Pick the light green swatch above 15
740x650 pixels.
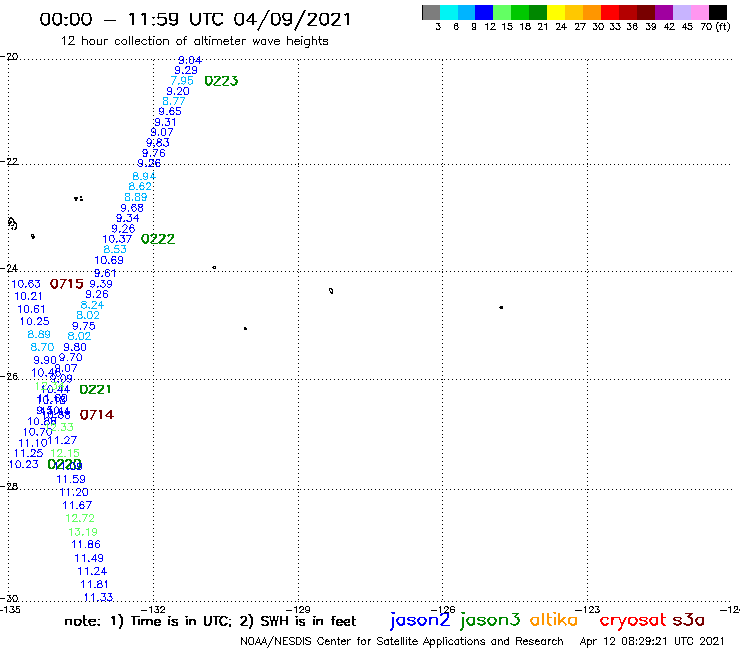click(x=502, y=12)
